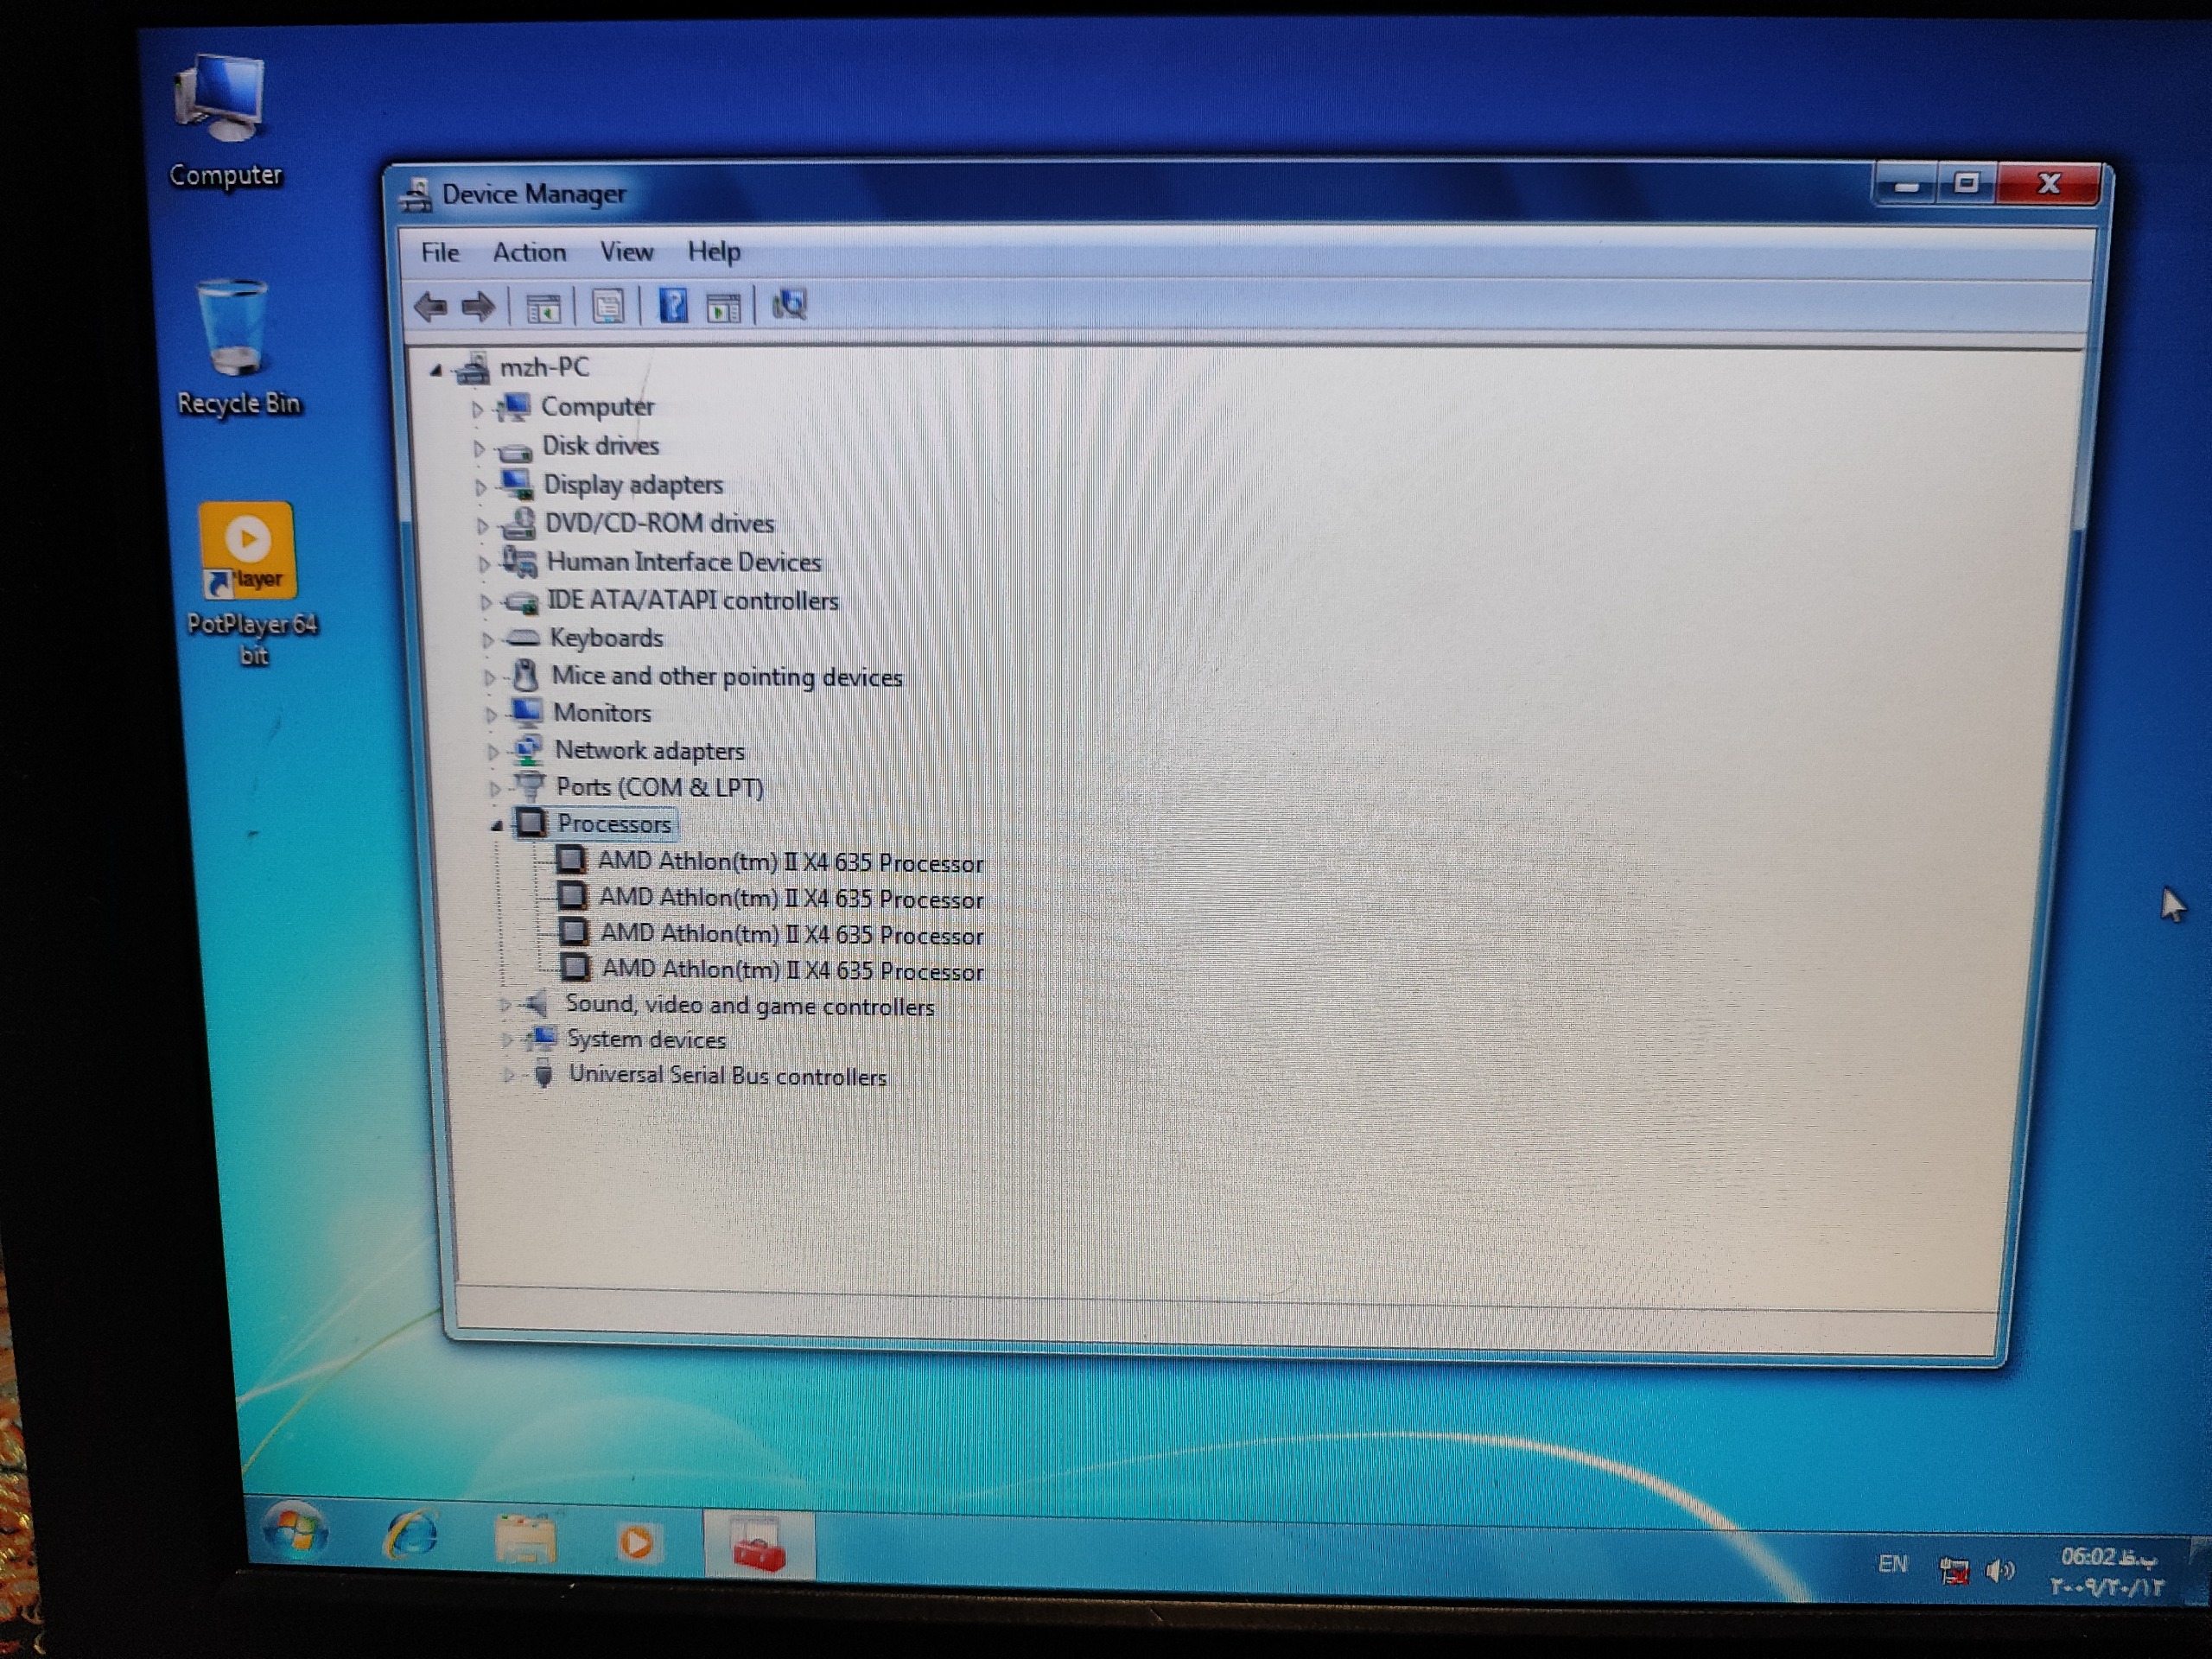Screen dimensions: 2212x1659
Task: Expand the Keyboards arrow
Action: coord(488,640)
